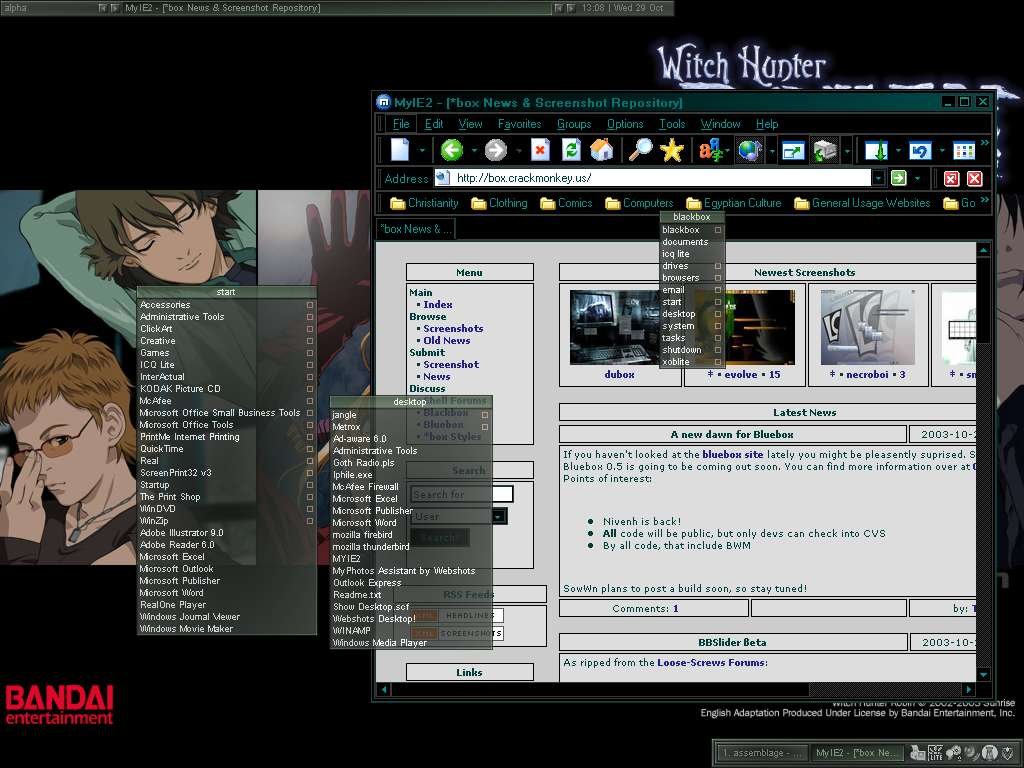Viewport: 1024px width, 768px height.
Task: Click the colored grid toolbar icon
Action: (964, 151)
